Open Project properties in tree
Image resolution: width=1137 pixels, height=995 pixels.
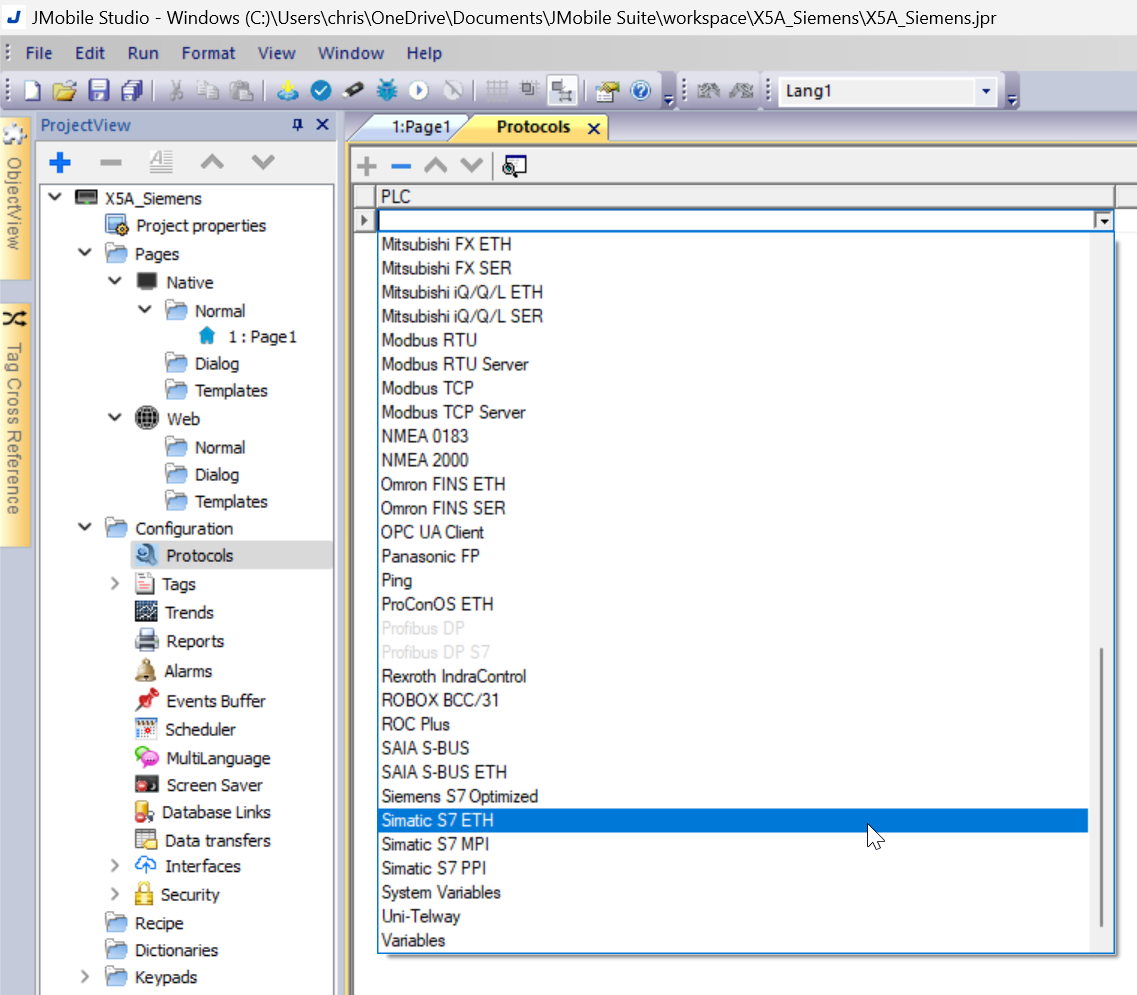pos(201,226)
